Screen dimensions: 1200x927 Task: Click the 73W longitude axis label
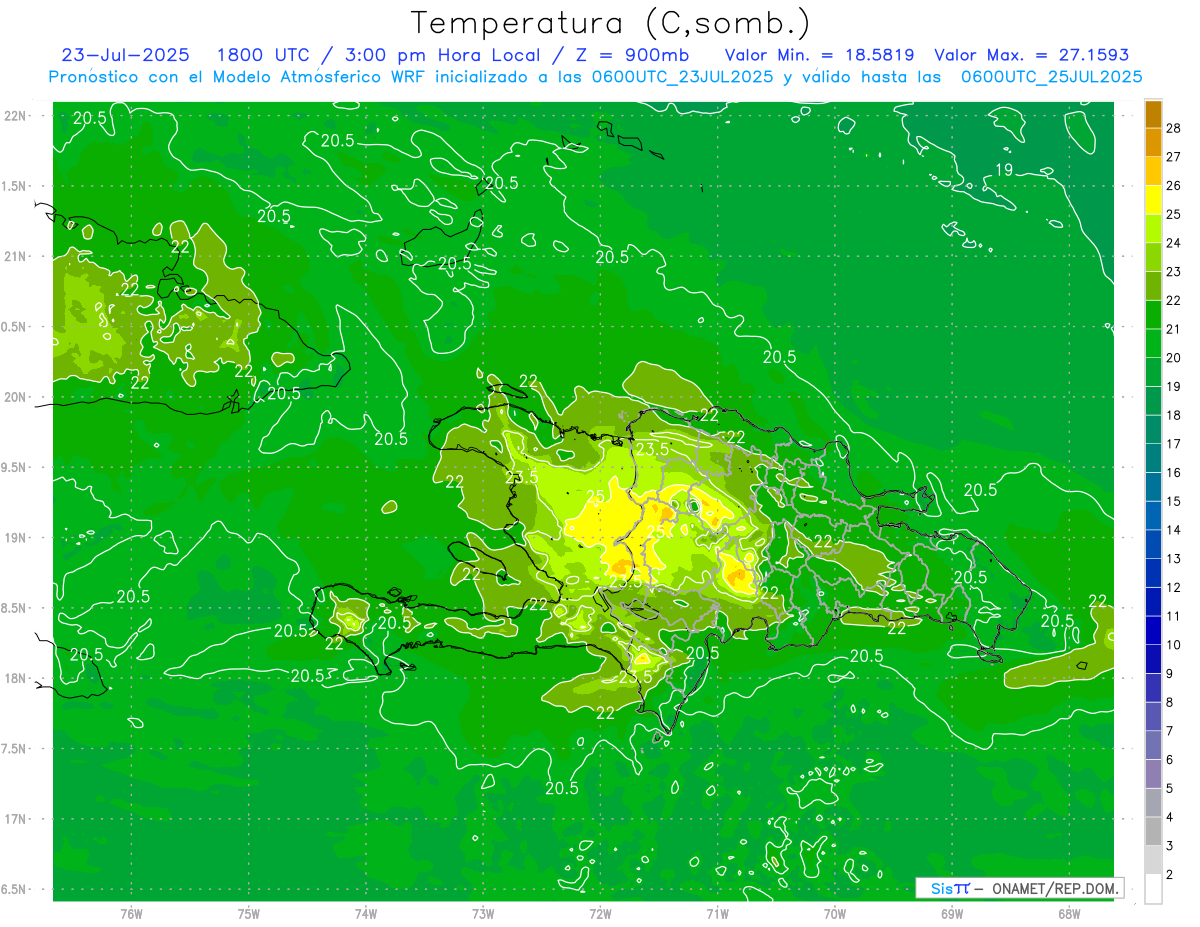[483, 914]
